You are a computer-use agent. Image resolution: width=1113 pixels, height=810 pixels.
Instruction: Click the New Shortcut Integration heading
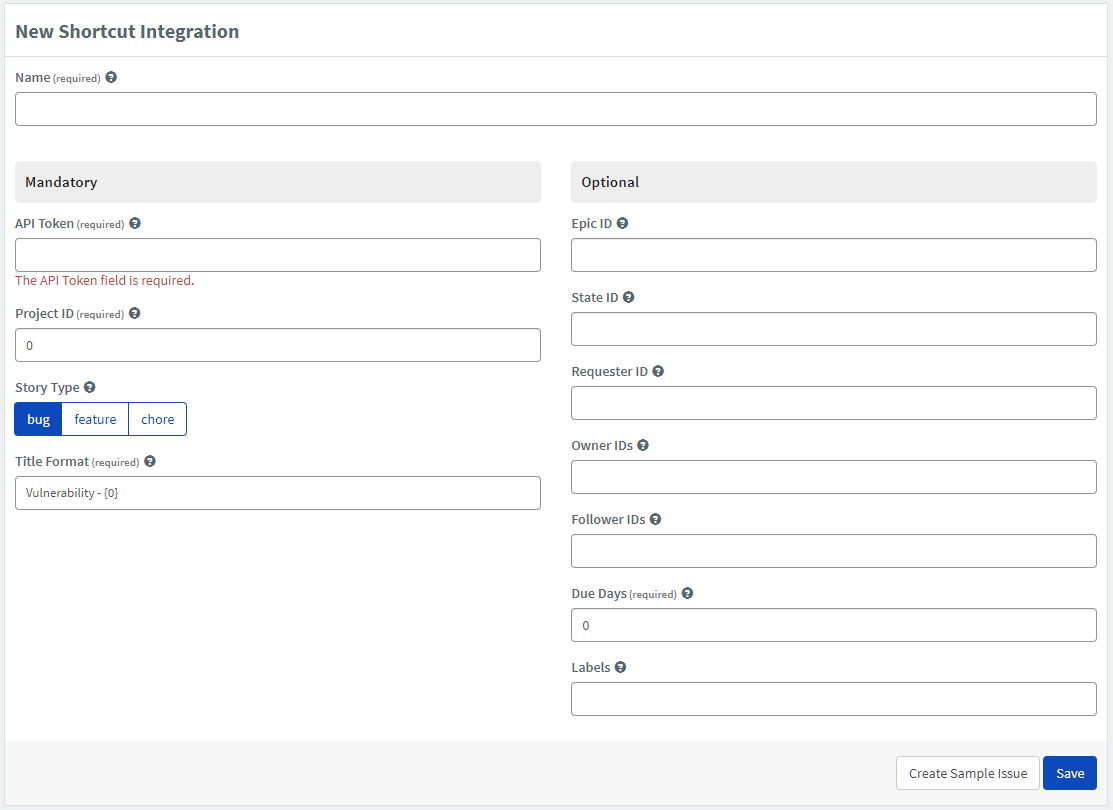(x=127, y=31)
